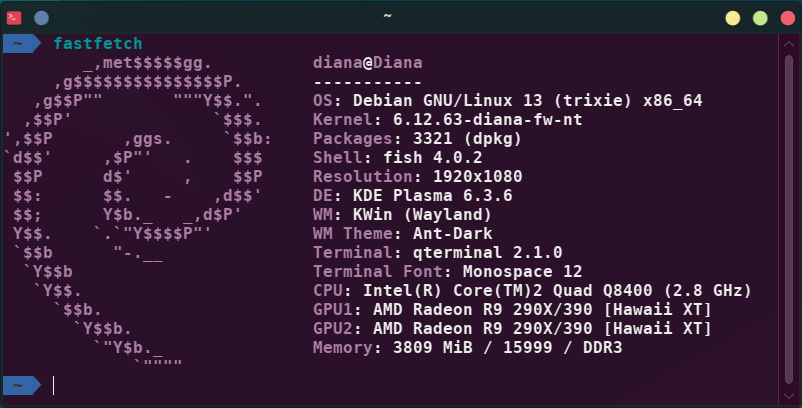Click the Packages 3321 (dpkg) line
This screenshot has height=408, width=802.
[x=417, y=139]
